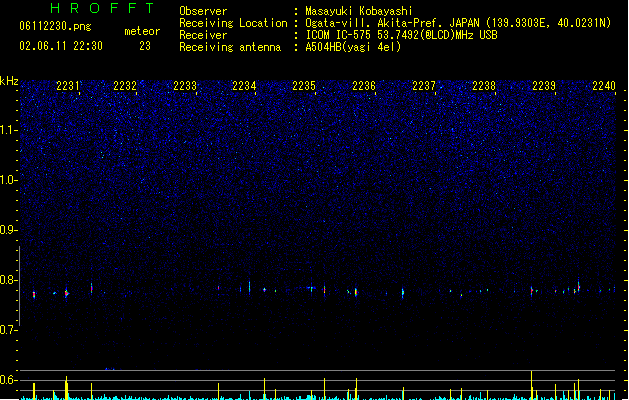Click the HROFFT title text
This screenshot has width=629, height=400.
[x=102, y=8]
